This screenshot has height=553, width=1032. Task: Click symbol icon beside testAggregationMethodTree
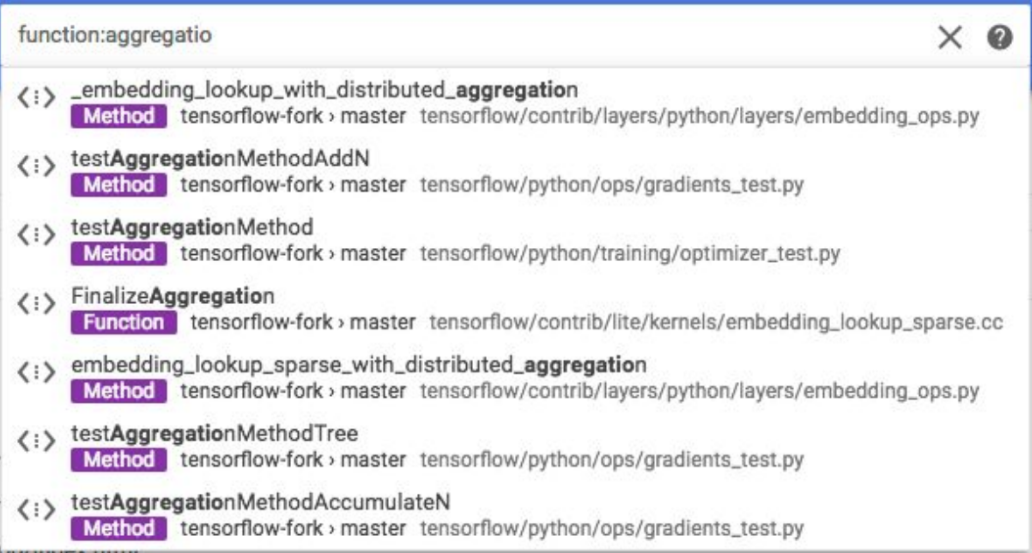pyautogui.click(x=36, y=442)
